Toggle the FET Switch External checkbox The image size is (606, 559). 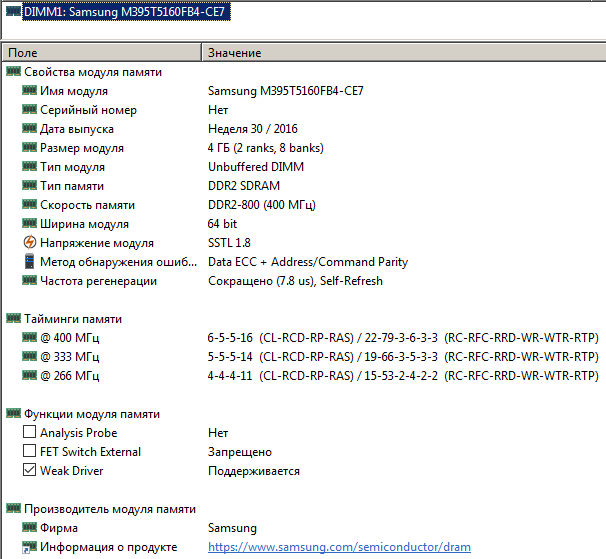click(x=29, y=452)
